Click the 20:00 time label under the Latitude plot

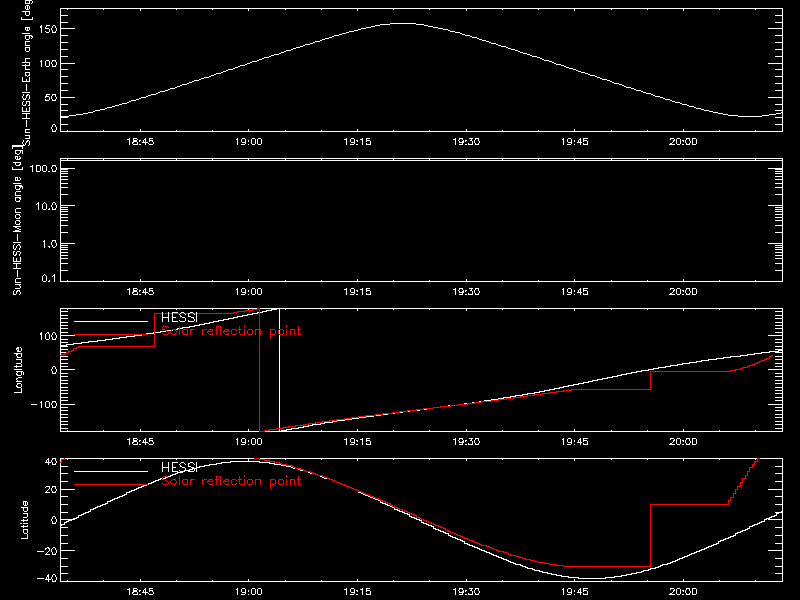coord(683,592)
